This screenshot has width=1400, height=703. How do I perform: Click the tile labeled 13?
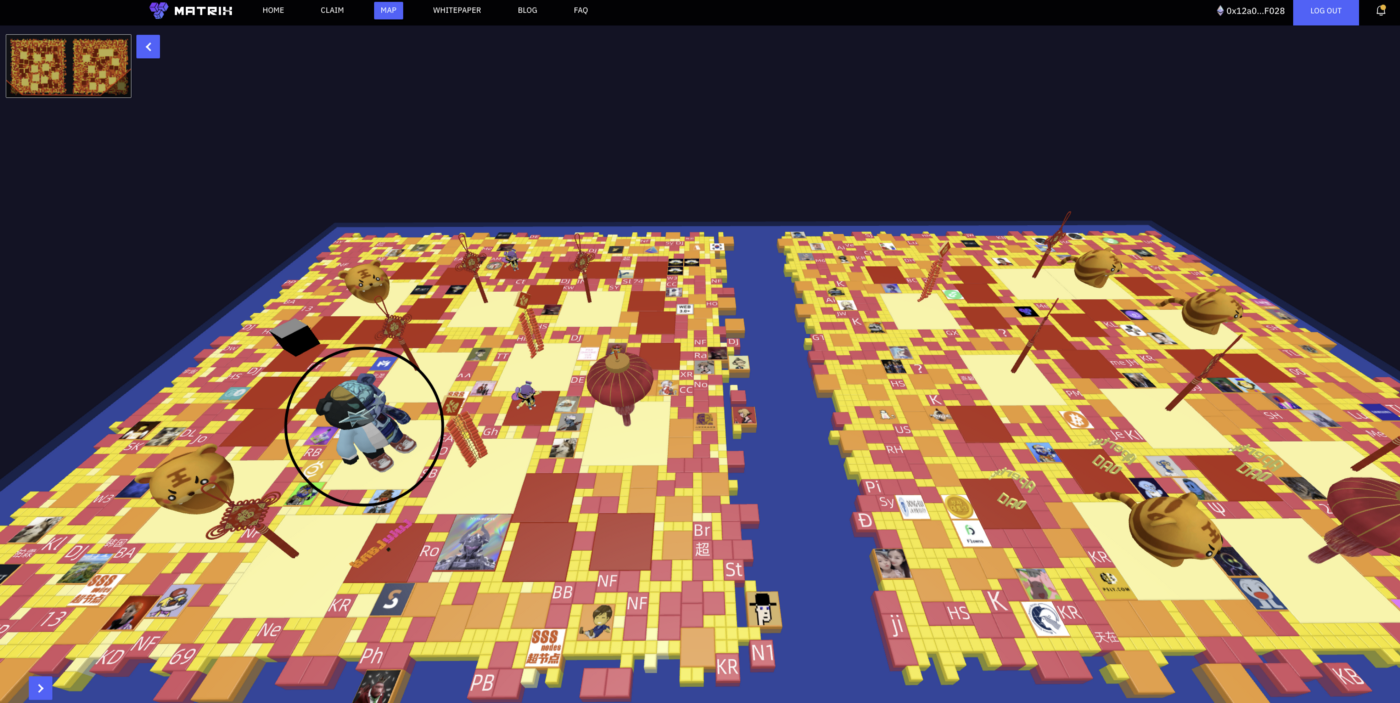click(x=52, y=619)
